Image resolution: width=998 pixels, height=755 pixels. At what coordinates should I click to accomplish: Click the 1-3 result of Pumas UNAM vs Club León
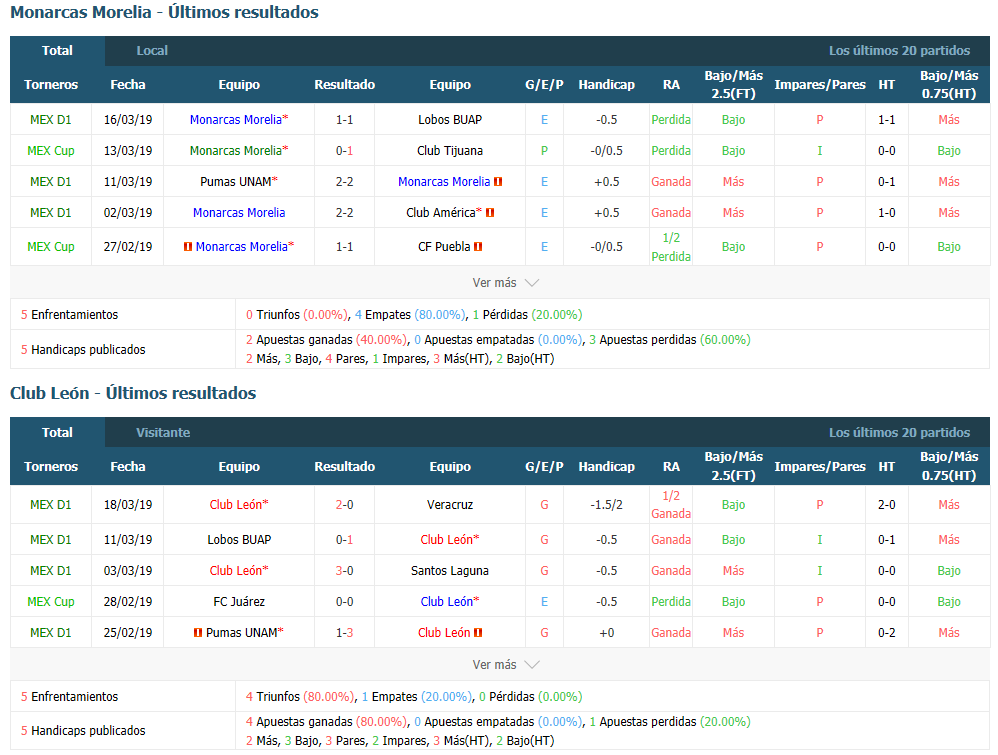(344, 633)
